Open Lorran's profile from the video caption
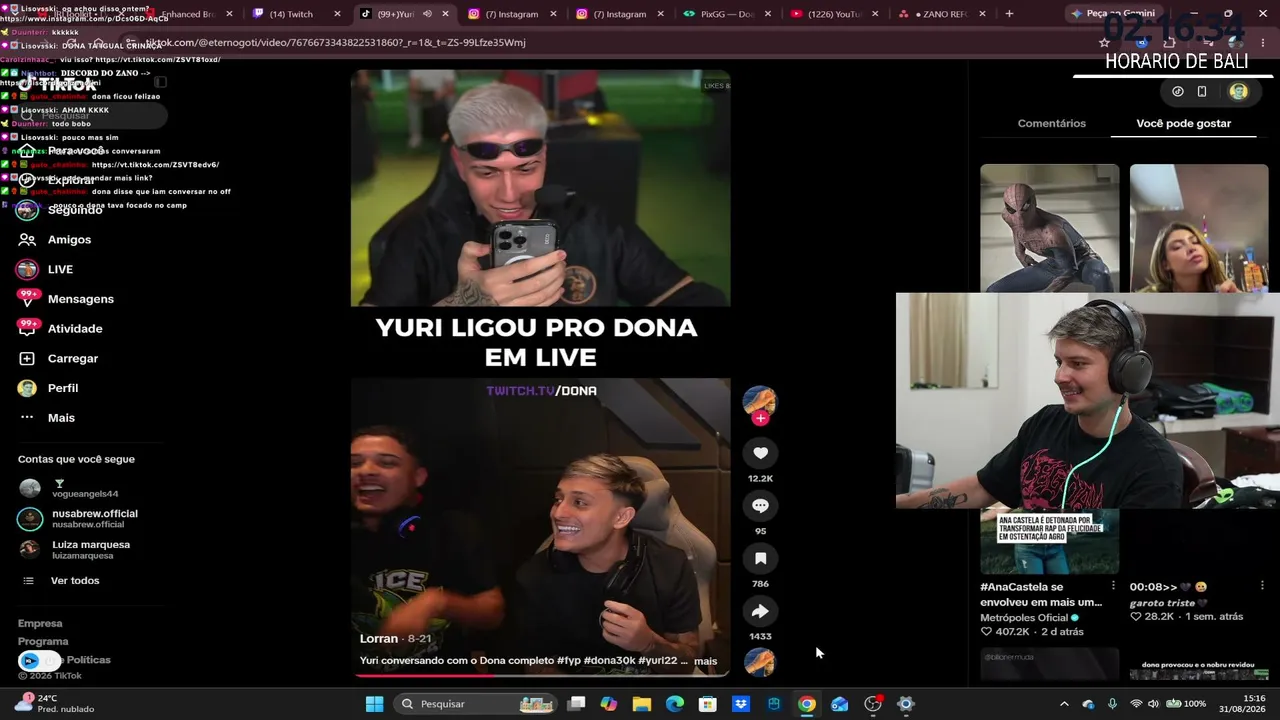Viewport: 1280px width, 720px height. click(x=379, y=638)
